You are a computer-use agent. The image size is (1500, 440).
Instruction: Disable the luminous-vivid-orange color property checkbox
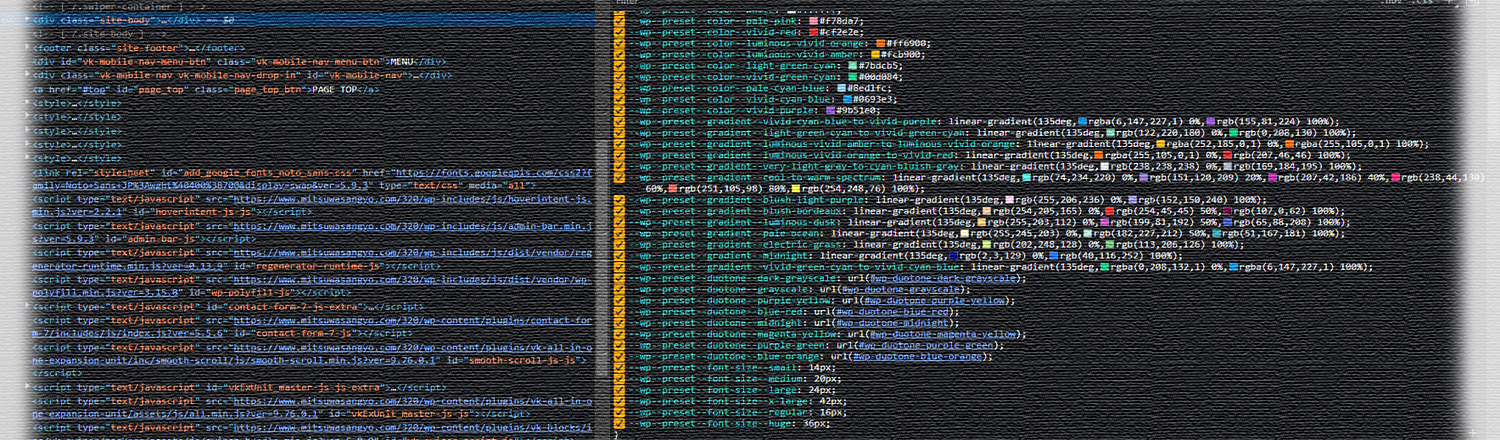[x=620, y=43]
